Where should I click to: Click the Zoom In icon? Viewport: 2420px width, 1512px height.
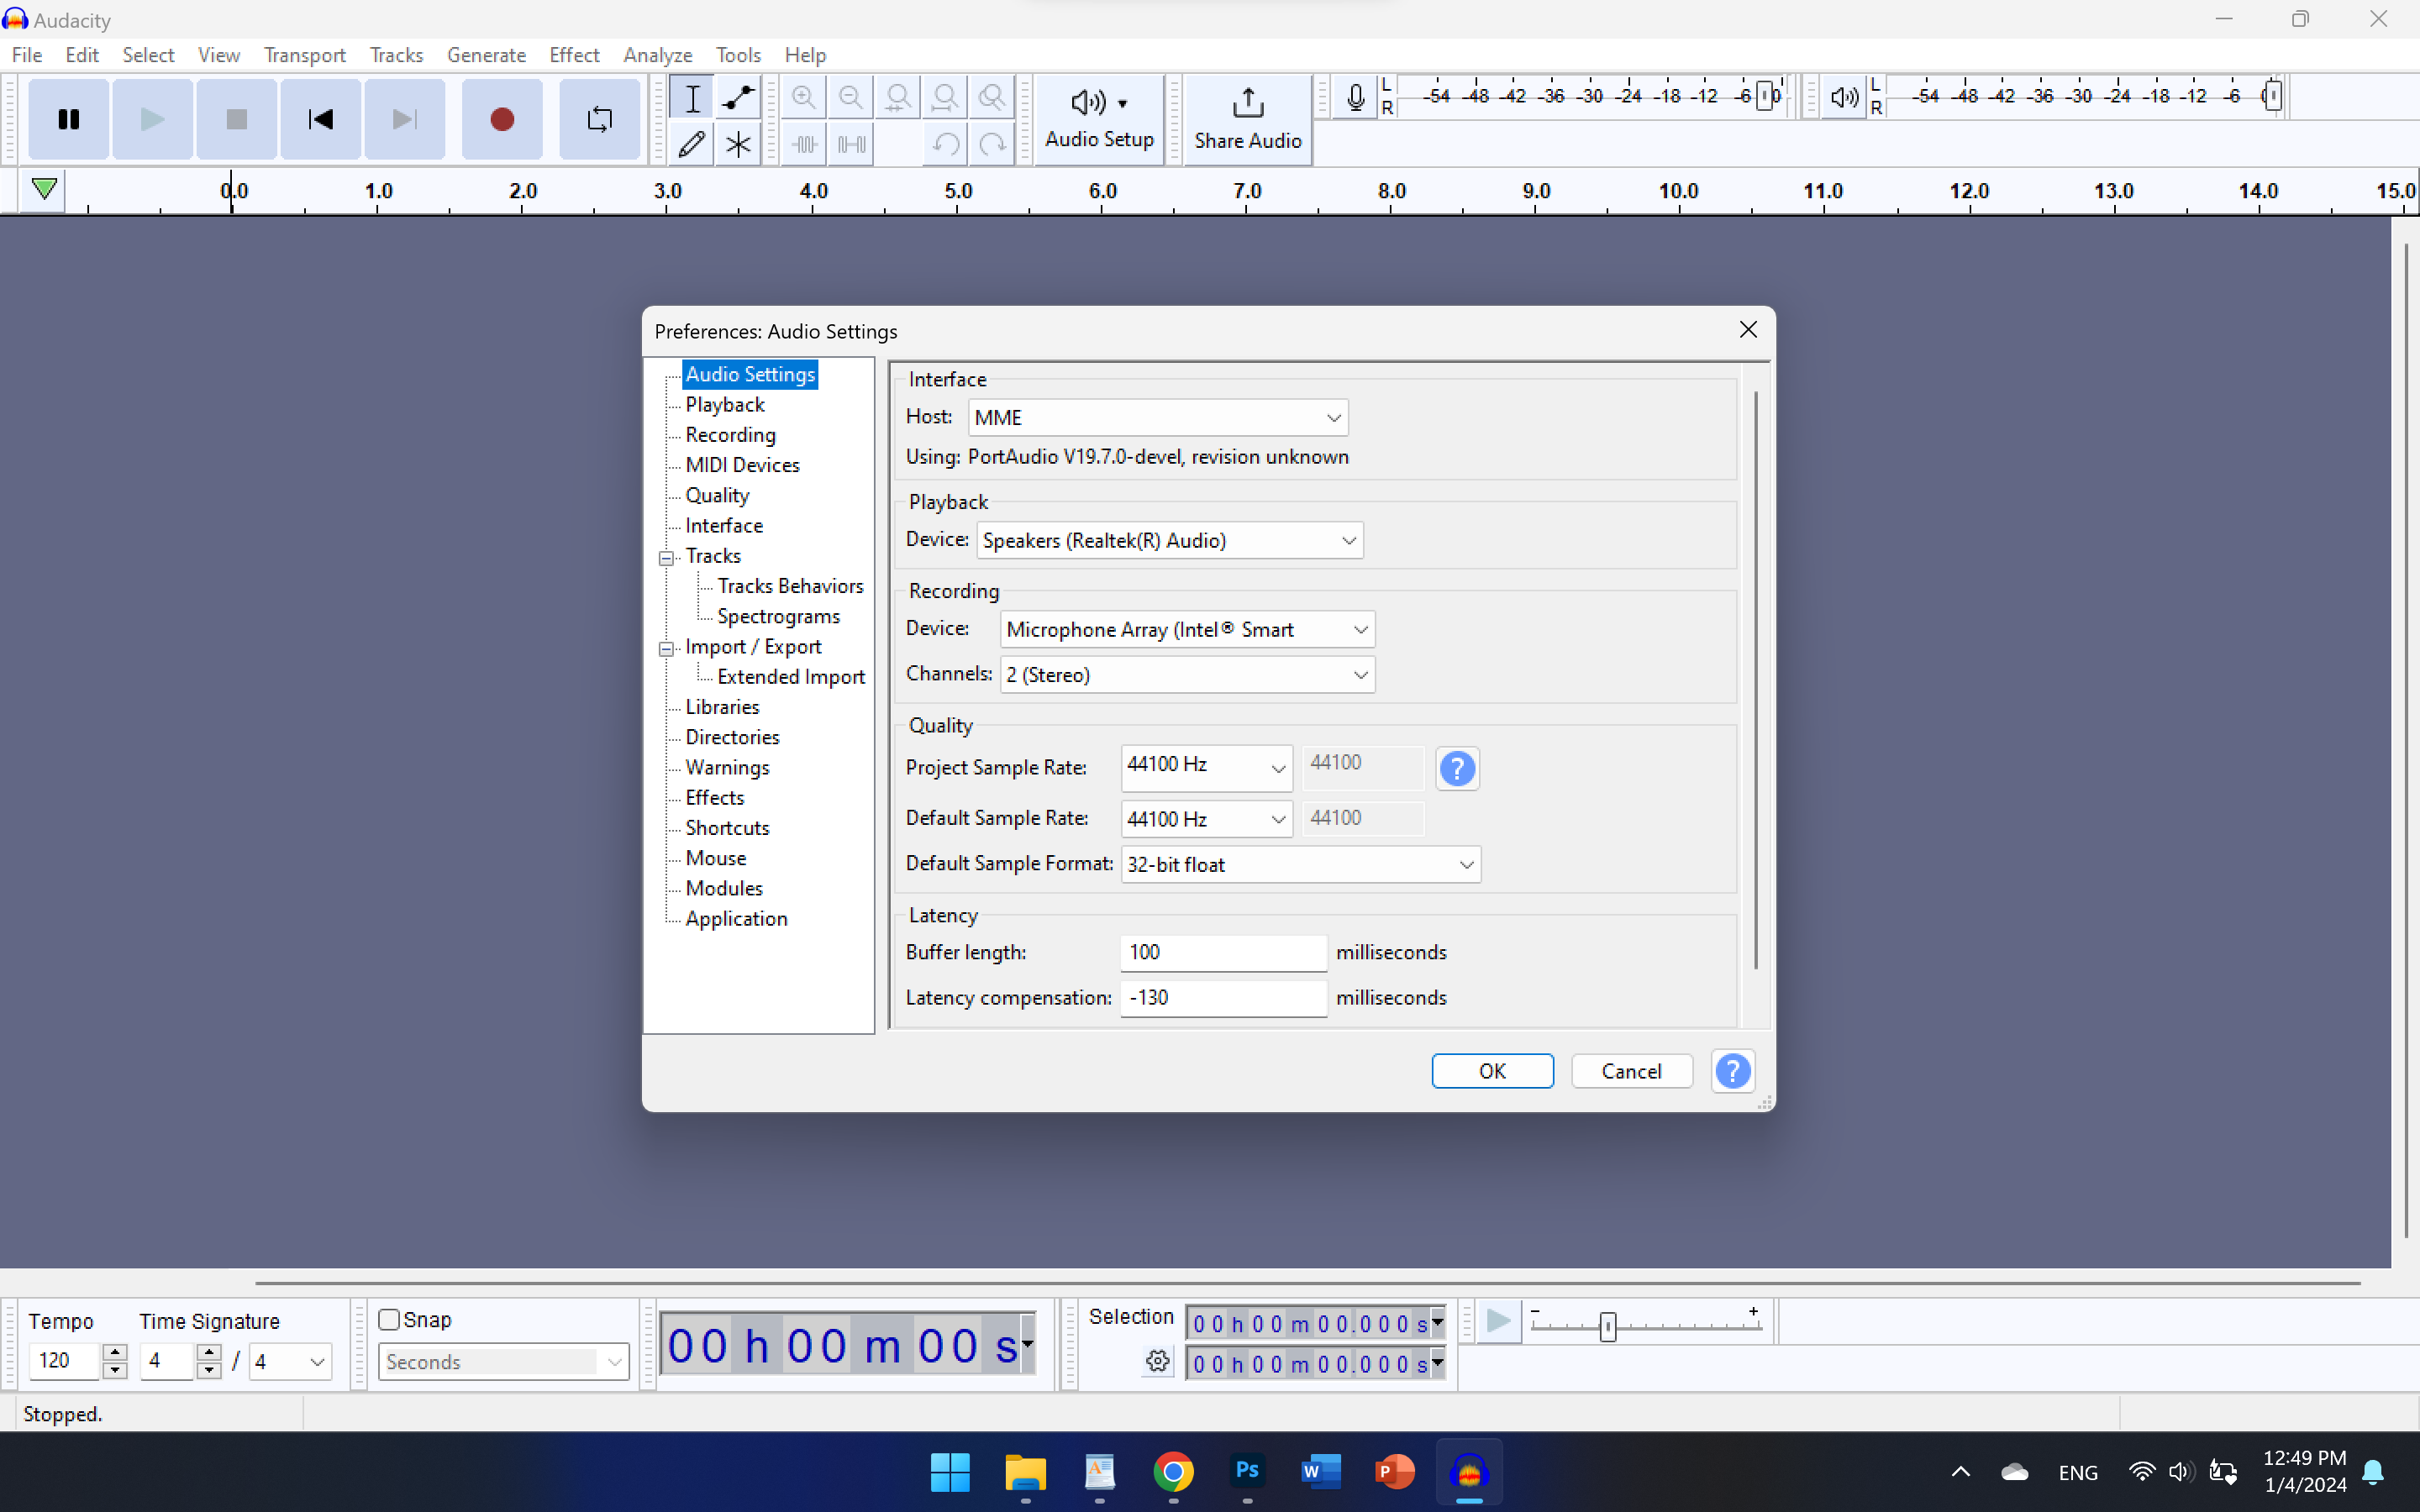804,98
